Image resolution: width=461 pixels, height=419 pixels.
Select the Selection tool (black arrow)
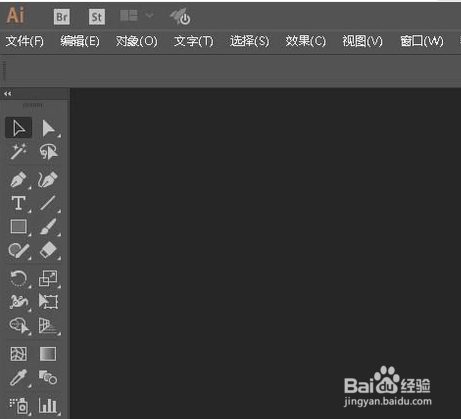coord(19,128)
